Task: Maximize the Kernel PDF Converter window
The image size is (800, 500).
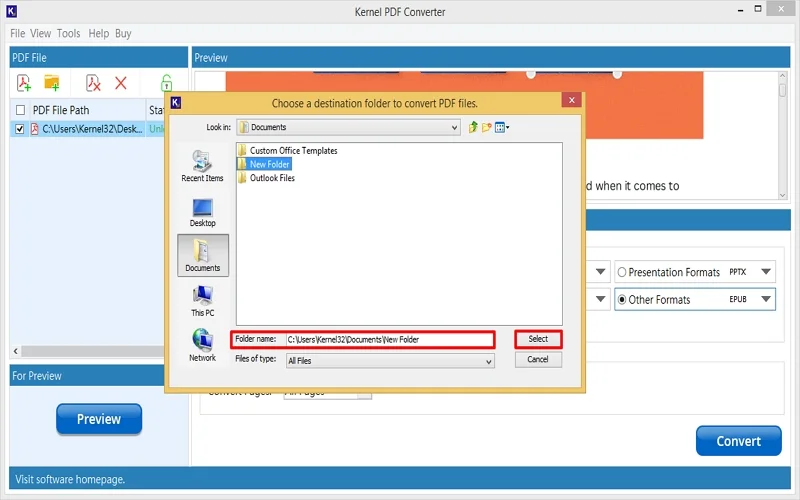Action: pyautogui.click(x=758, y=9)
